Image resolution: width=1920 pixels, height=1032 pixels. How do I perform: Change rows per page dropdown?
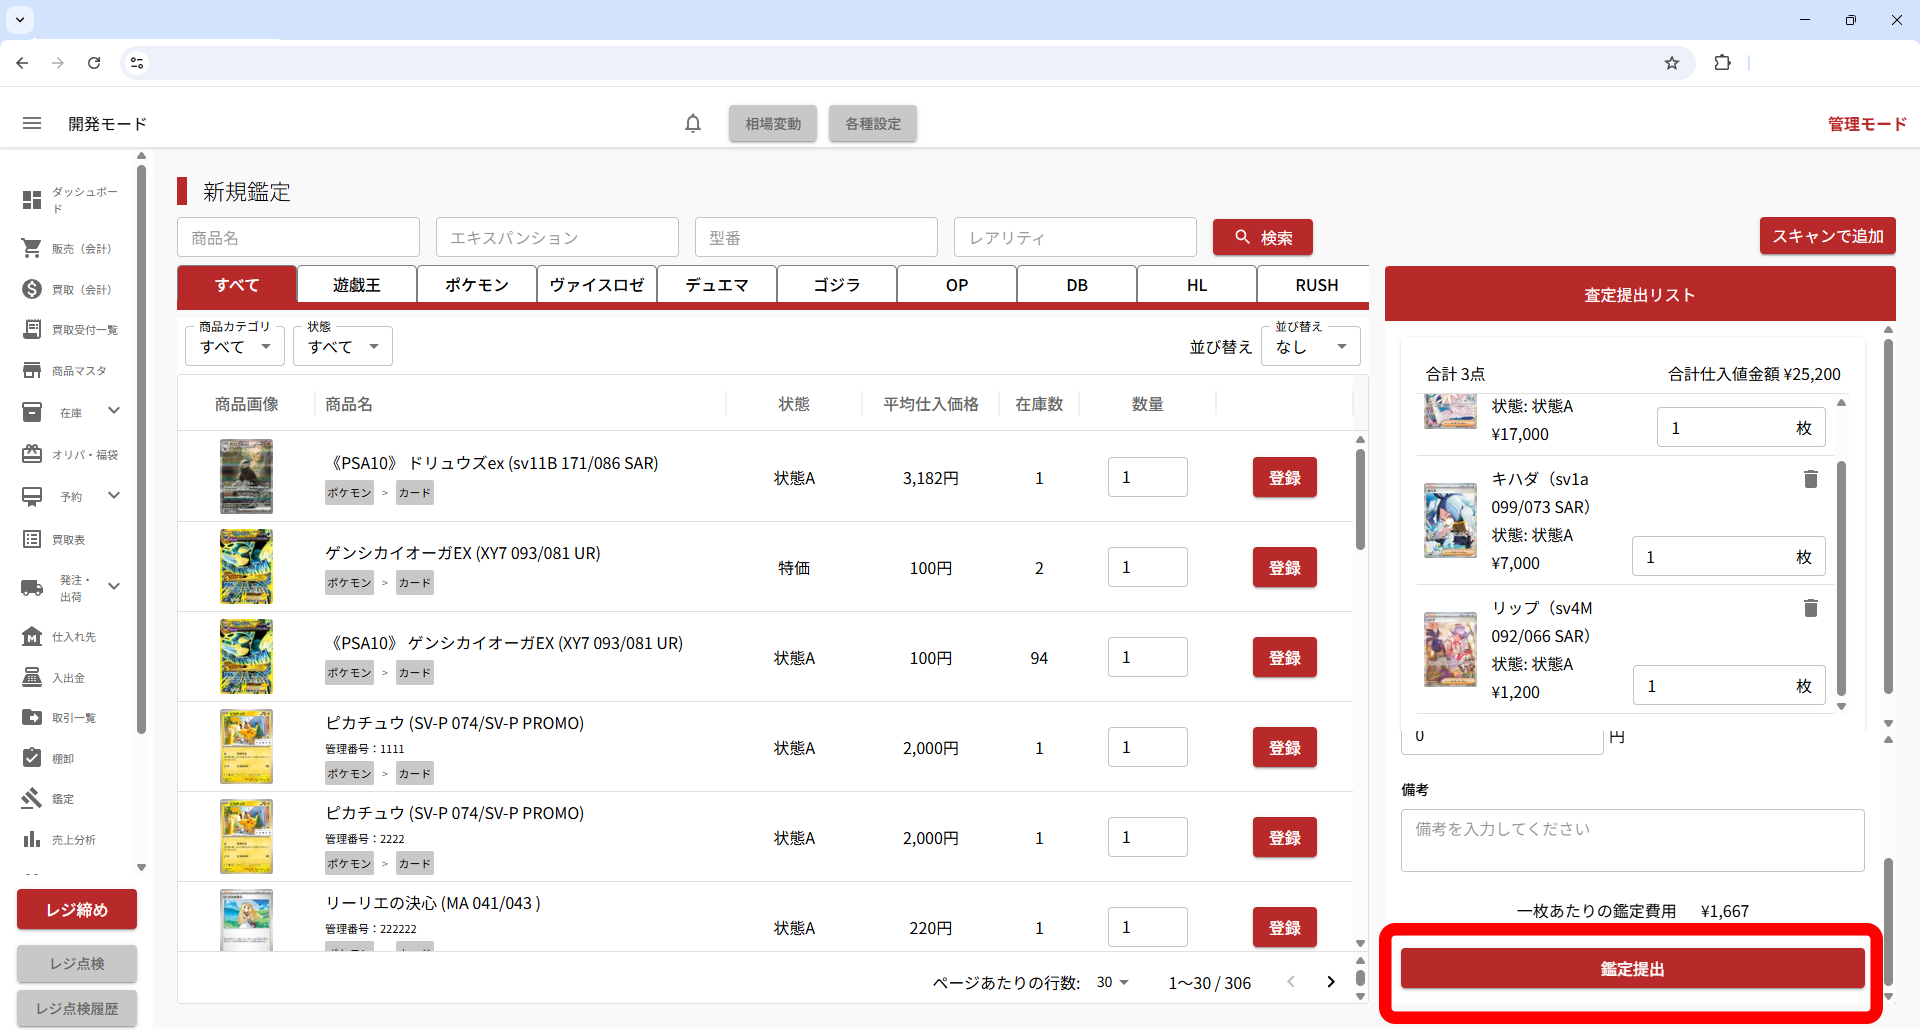1112,983
